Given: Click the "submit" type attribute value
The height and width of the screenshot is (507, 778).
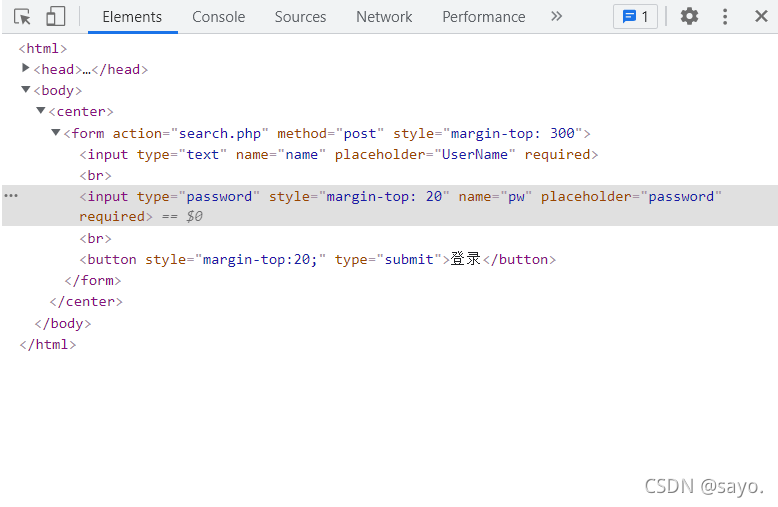Looking at the screenshot, I should pos(409,259).
